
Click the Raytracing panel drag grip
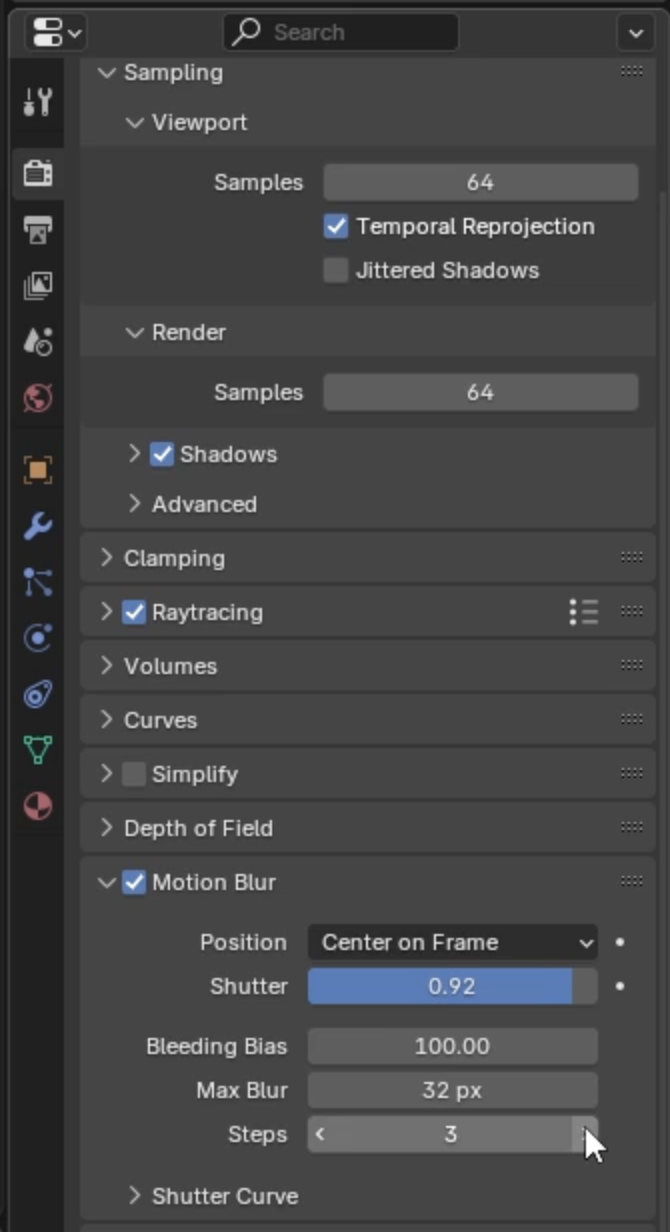[631, 612]
